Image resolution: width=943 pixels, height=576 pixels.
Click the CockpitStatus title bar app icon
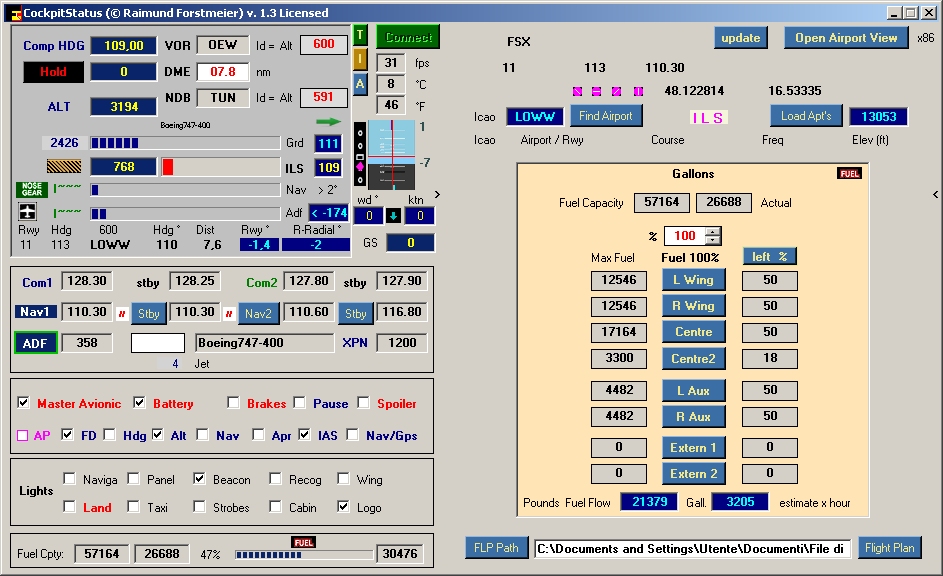(x=15, y=13)
